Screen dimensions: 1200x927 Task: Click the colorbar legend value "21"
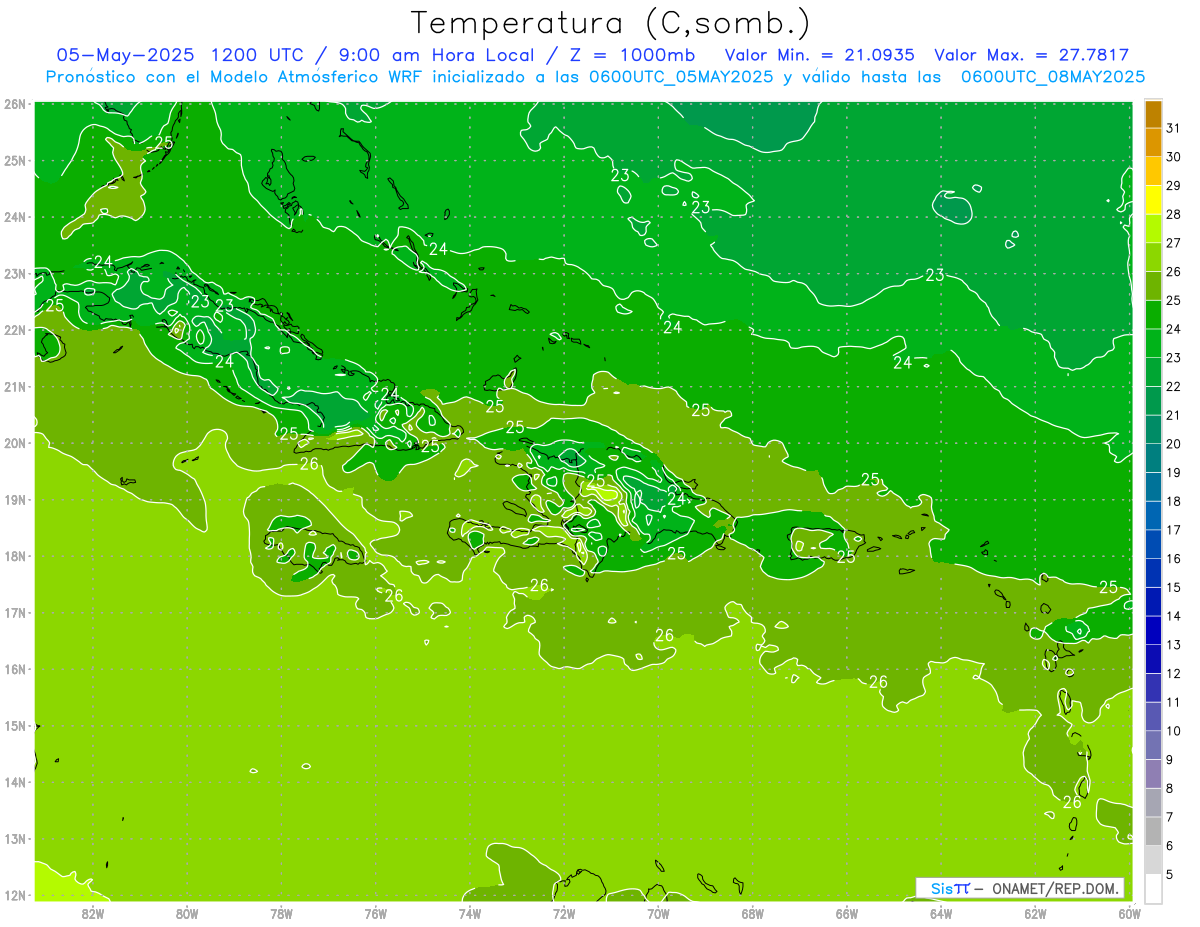1173,415
